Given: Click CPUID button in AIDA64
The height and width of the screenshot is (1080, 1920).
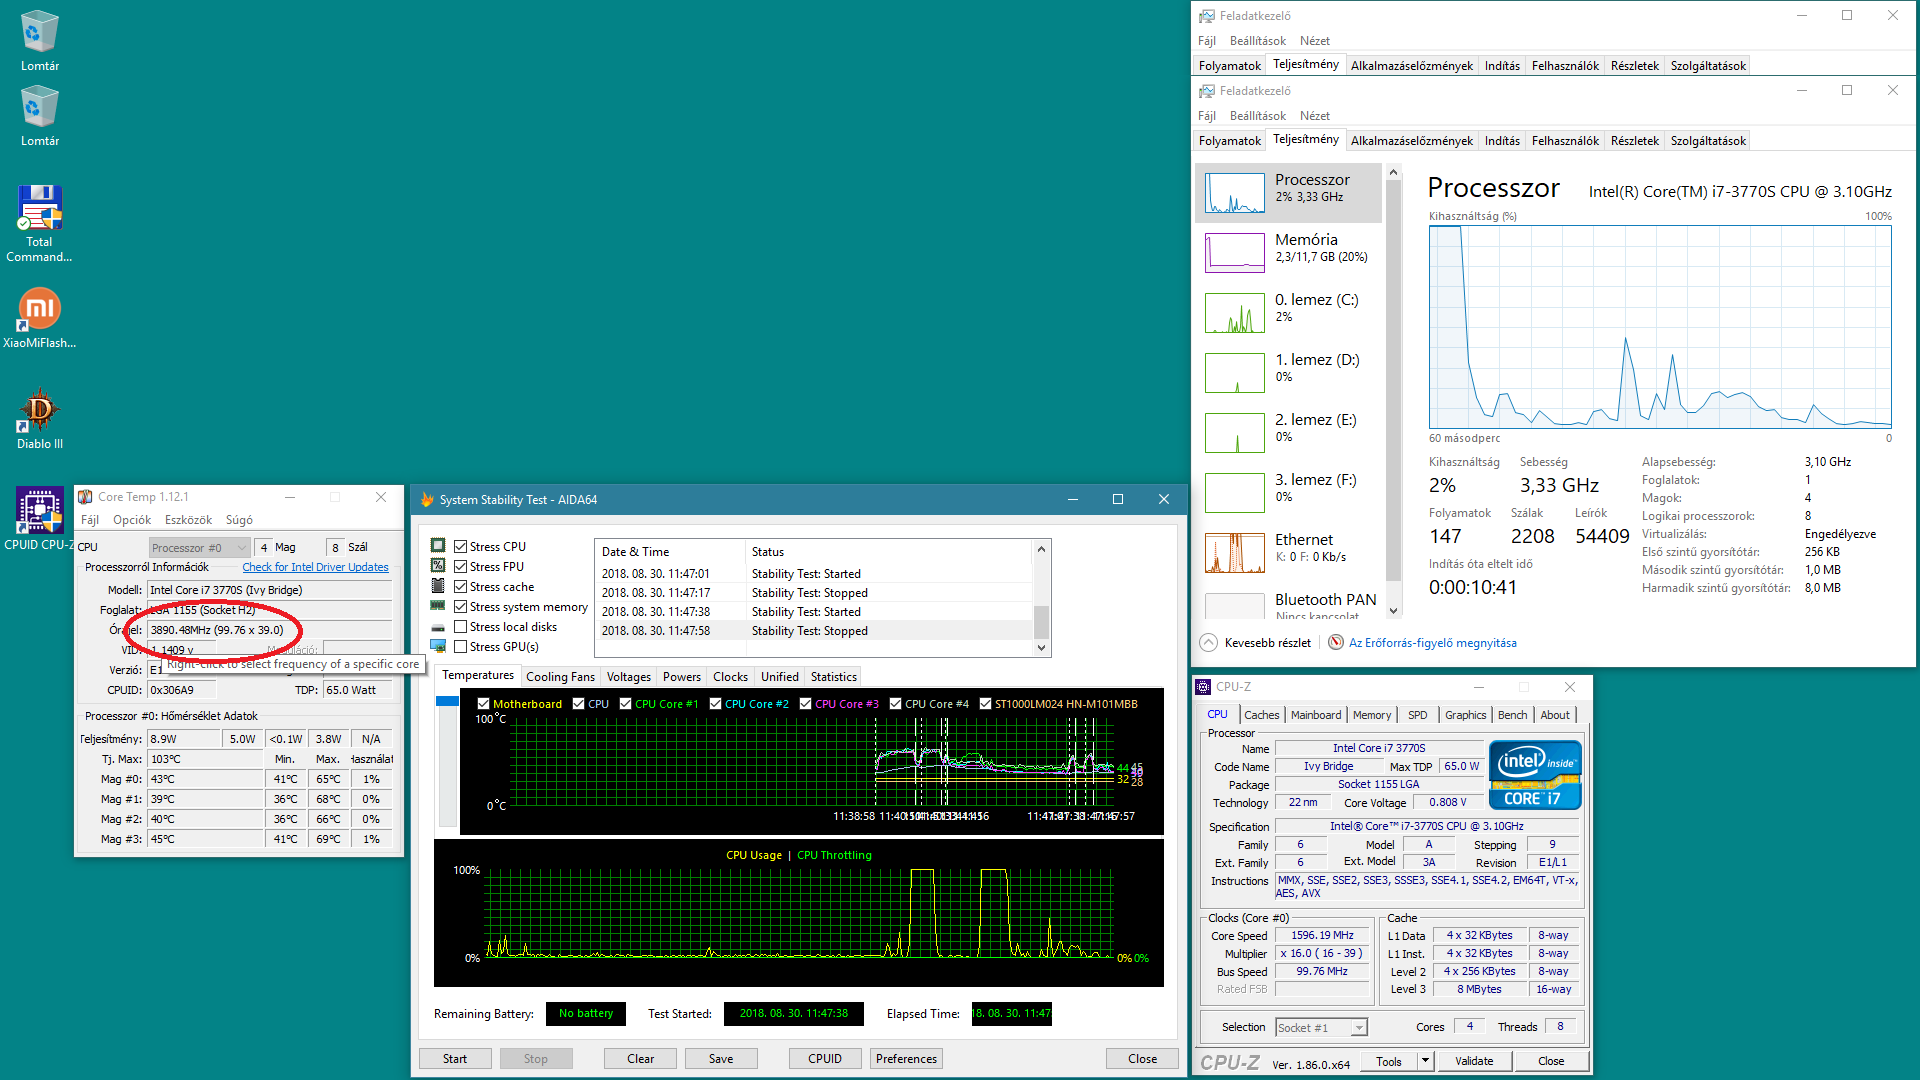Looking at the screenshot, I should tap(825, 1059).
